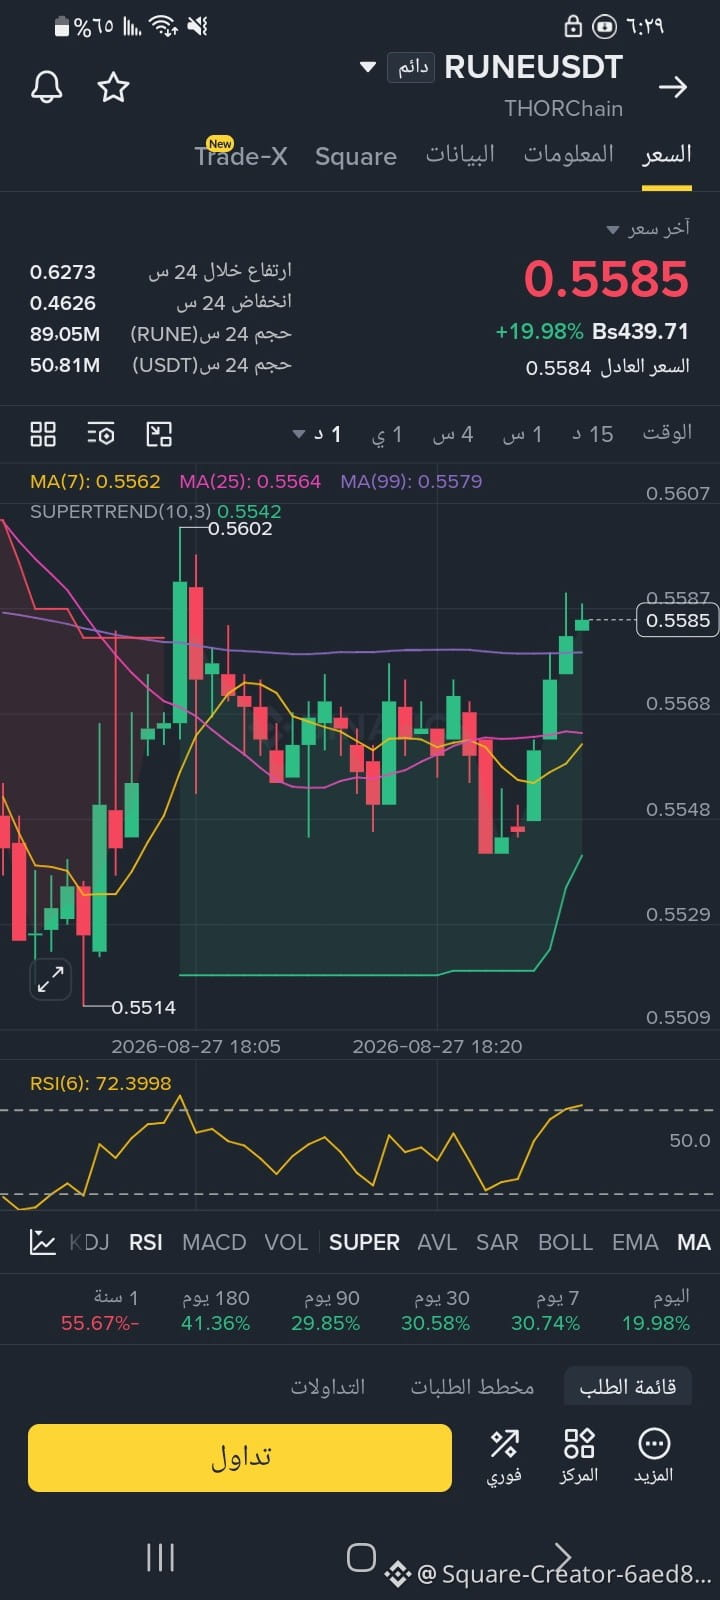720x1600 pixels.
Task: Open the Trade-X tab
Action: click(241, 156)
